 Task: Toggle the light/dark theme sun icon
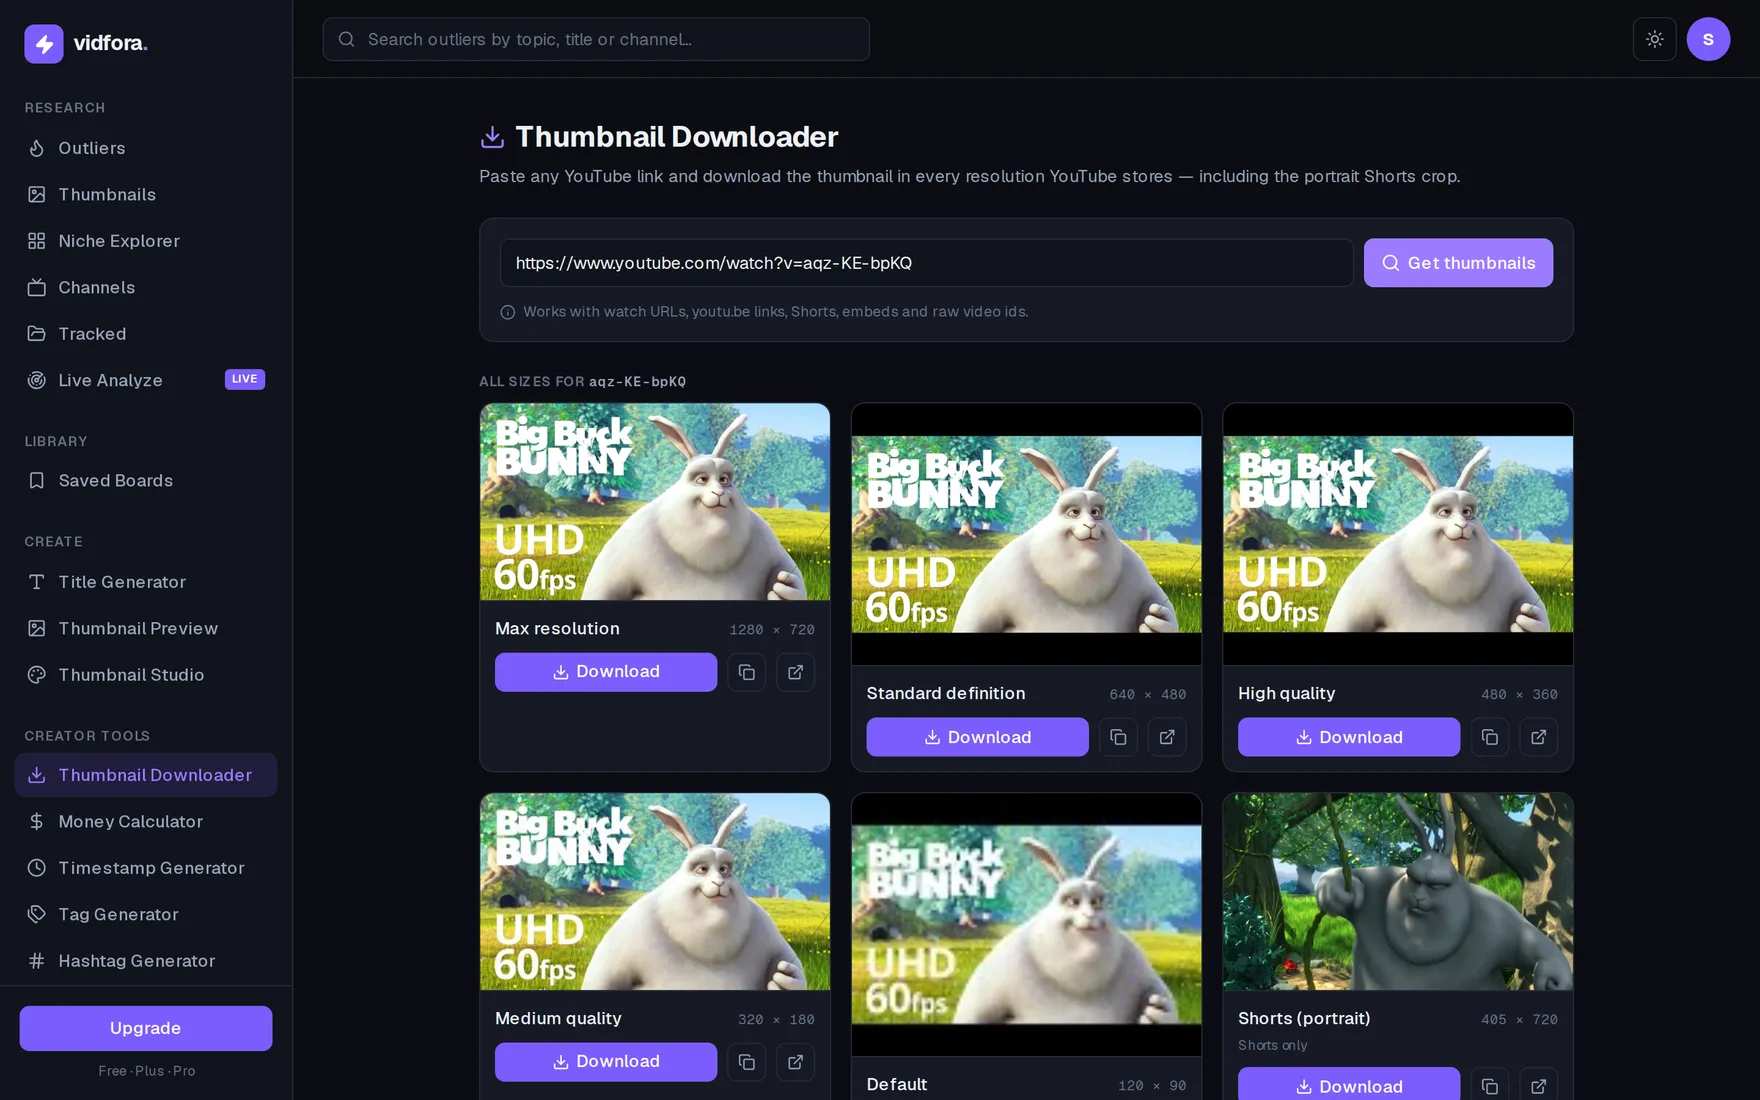click(x=1655, y=39)
